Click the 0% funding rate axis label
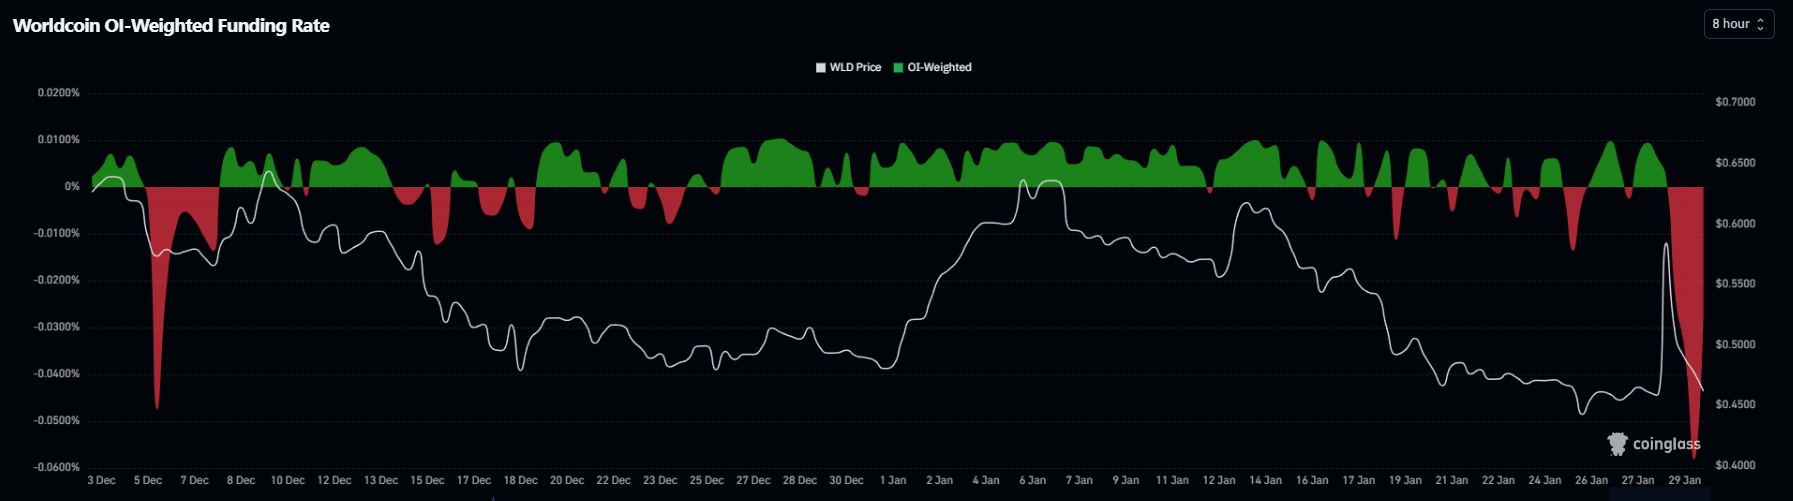The image size is (1793, 501). point(72,187)
